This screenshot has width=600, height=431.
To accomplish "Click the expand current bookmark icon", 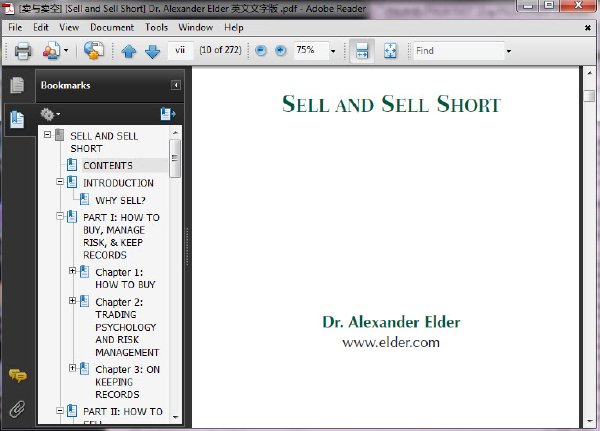I will point(168,114).
